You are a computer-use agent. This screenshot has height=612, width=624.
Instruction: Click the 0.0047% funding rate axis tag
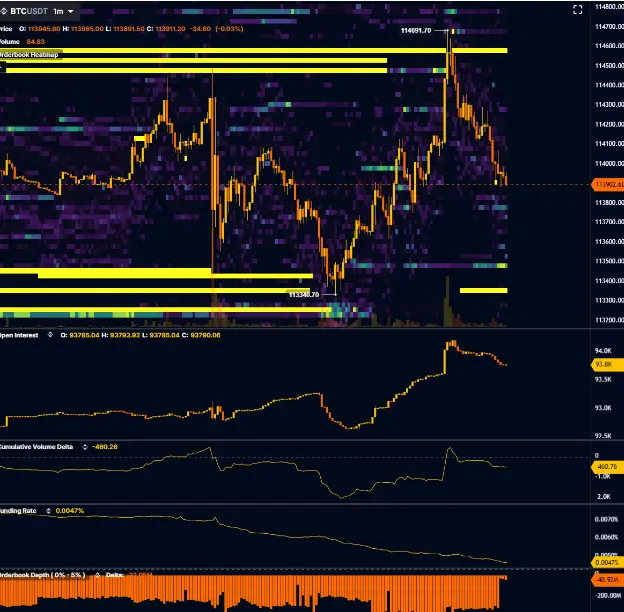pyautogui.click(x=608, y=563)
